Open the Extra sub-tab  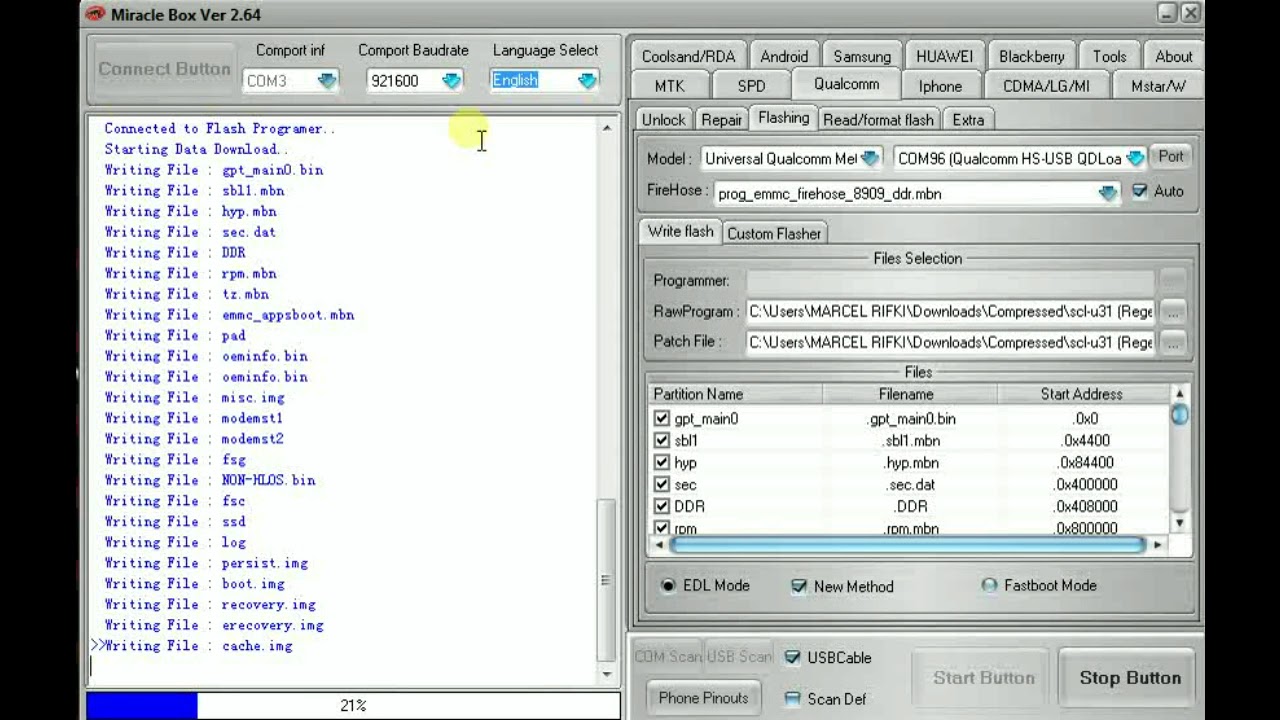pyautogui.click(x=968, y=120)
